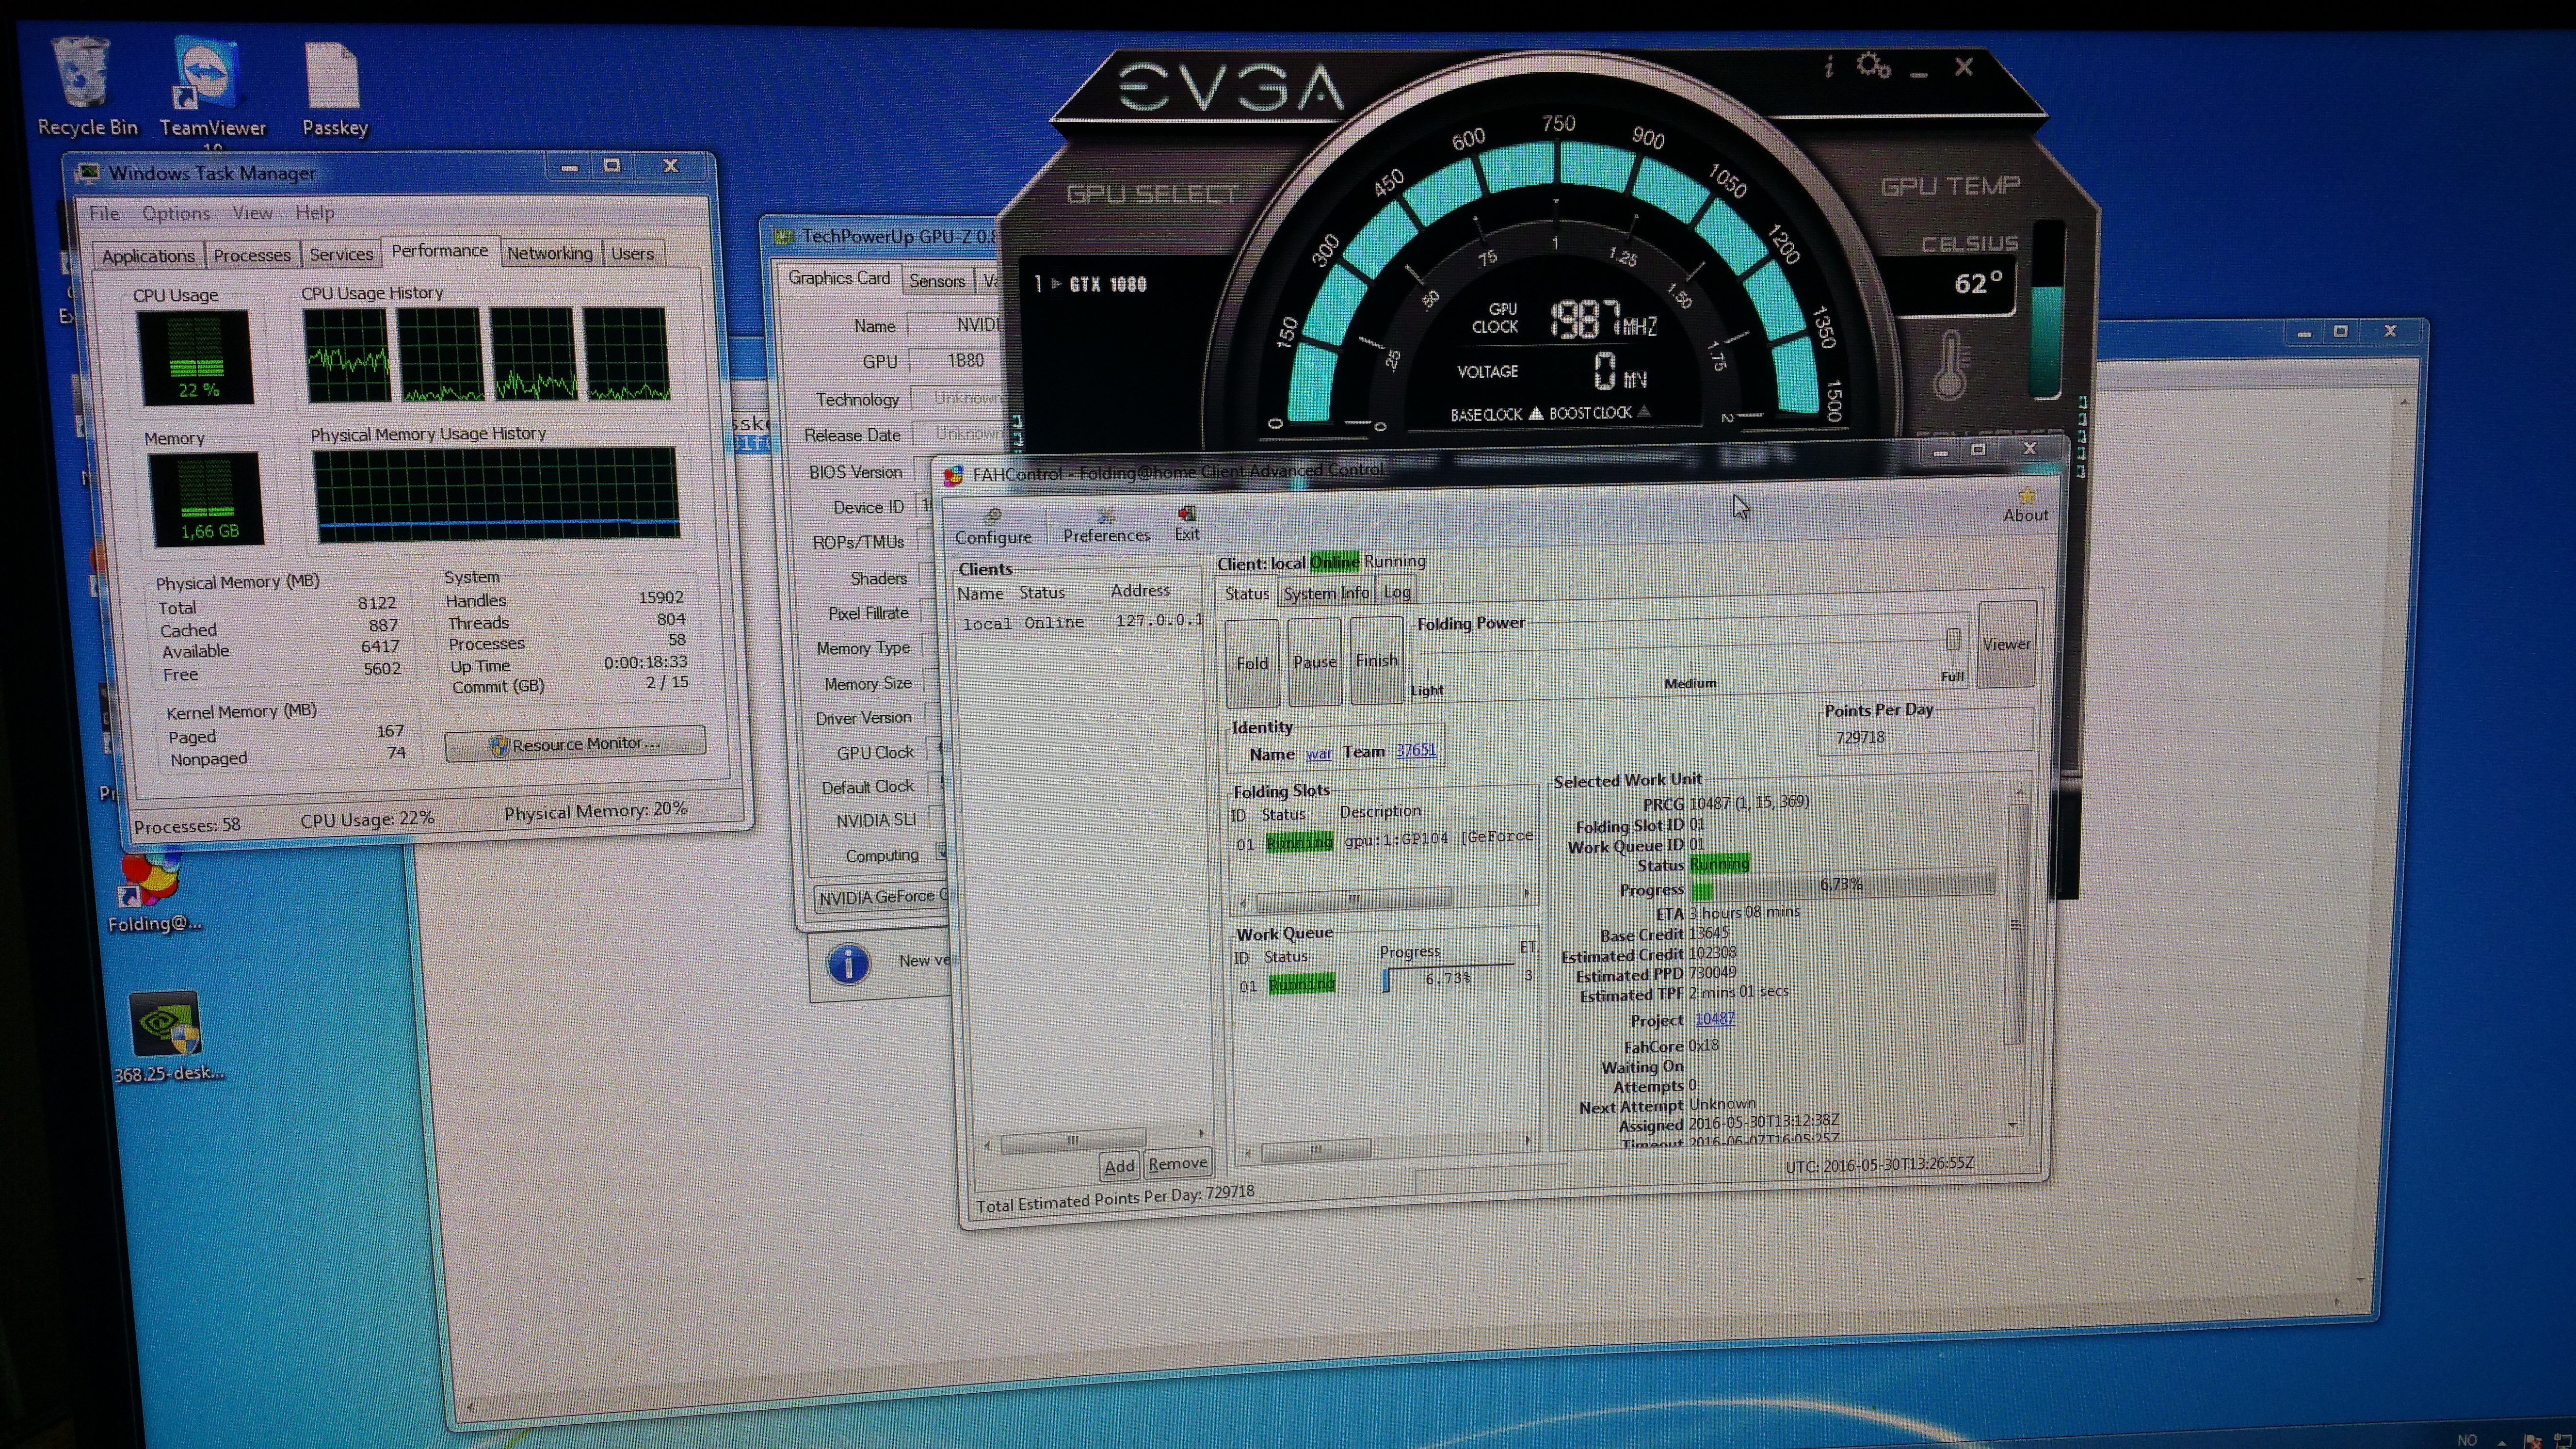This screenshot has width=2576, height=1449.
Task: Select work queue 01 row
Action: (x=1385, y=982)
